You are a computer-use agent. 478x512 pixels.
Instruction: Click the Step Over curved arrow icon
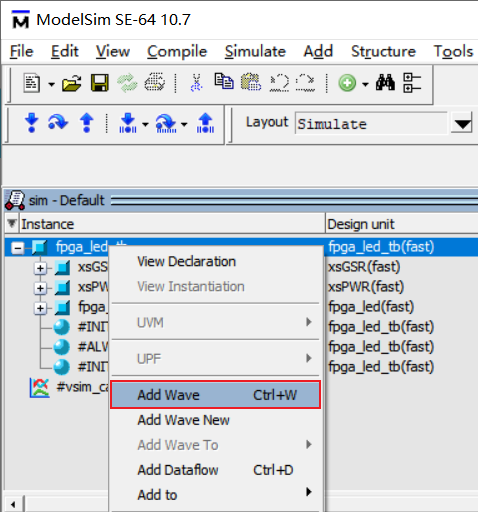[x=58, y=122]
